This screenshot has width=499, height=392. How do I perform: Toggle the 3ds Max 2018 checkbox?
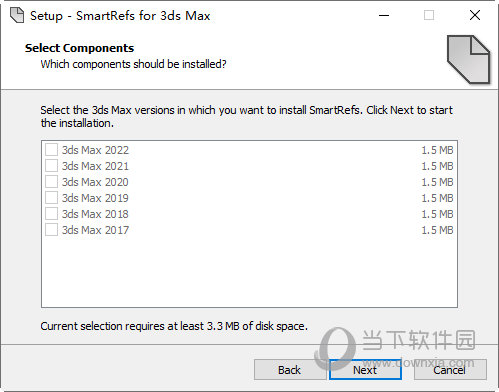51,214
